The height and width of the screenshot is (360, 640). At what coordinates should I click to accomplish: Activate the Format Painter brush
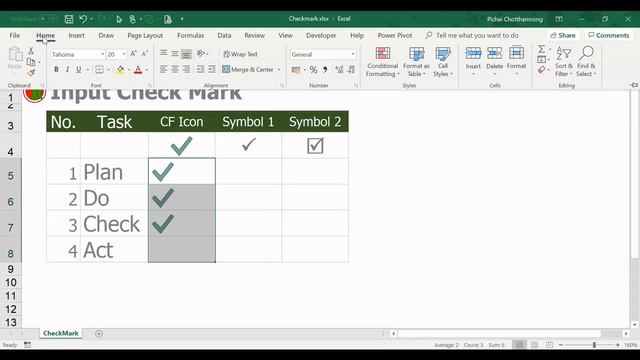click(x=31, y=73)
